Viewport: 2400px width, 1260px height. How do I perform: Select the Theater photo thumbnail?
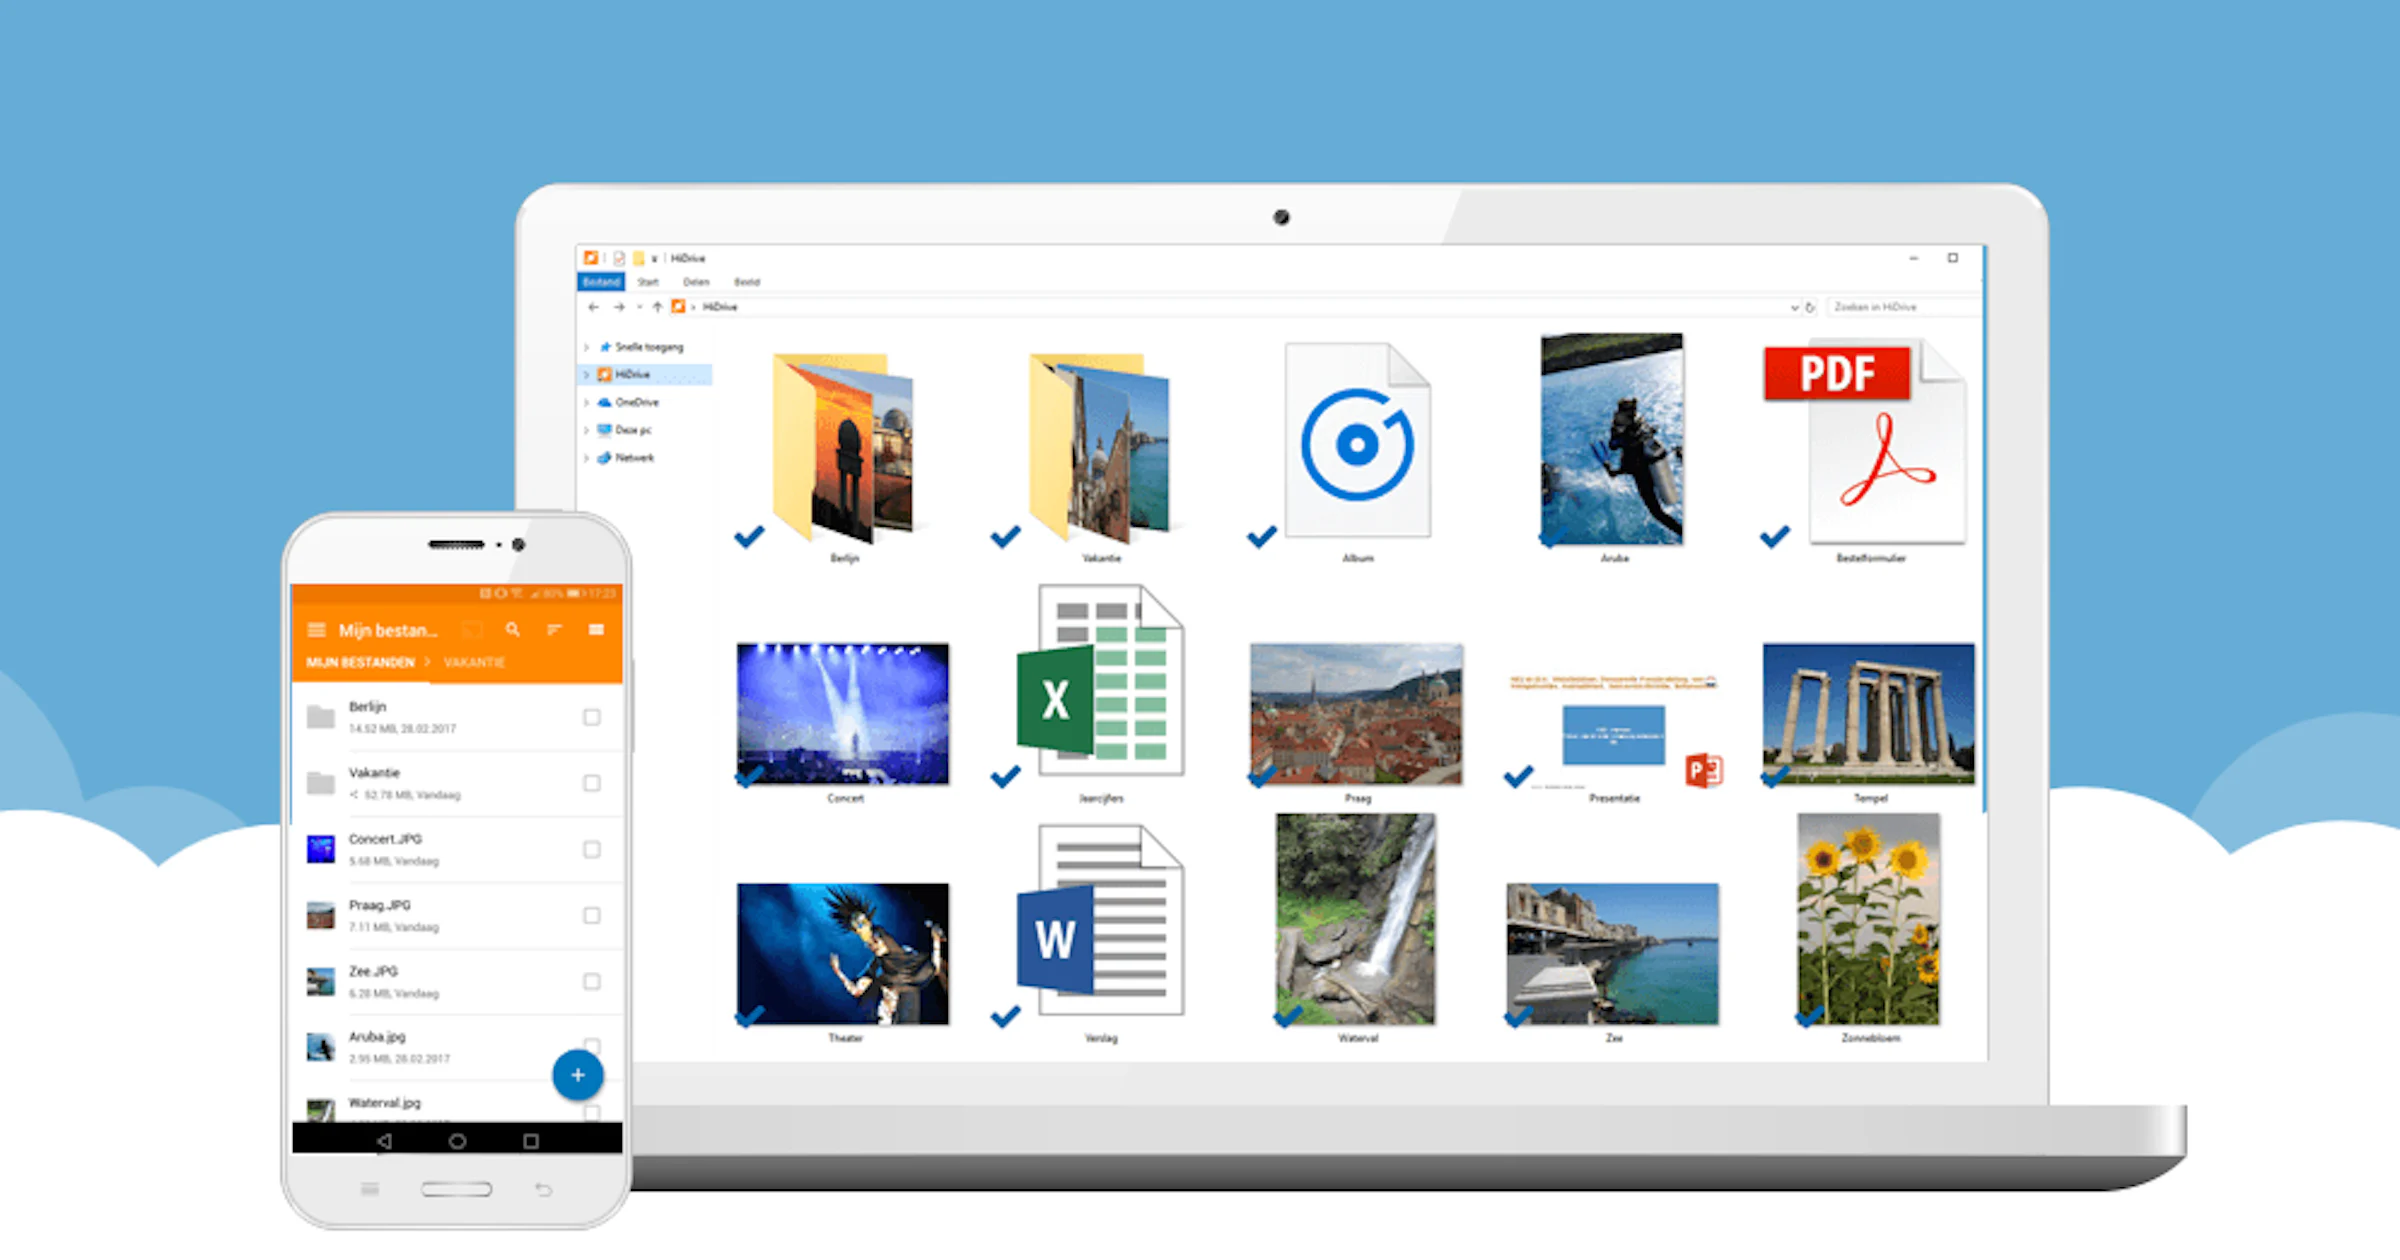[843, 953]
